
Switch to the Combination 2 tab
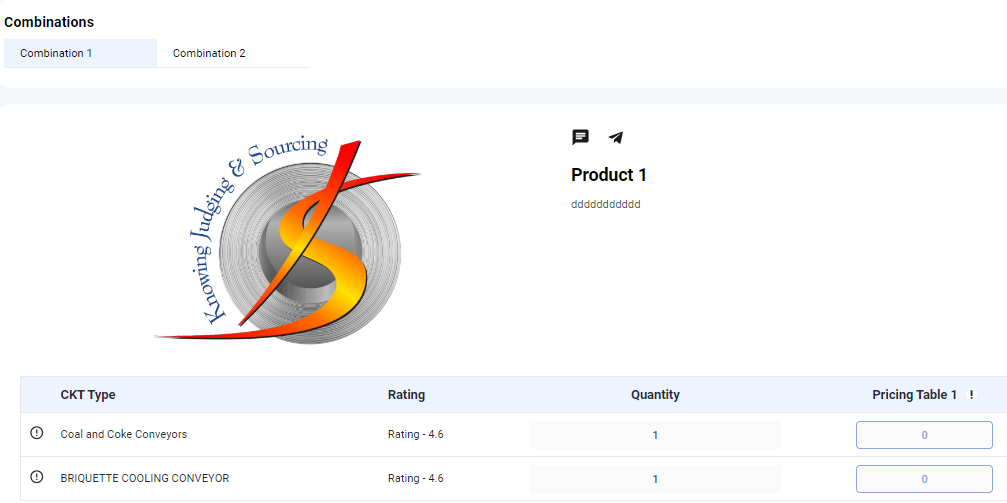(233, 53)
